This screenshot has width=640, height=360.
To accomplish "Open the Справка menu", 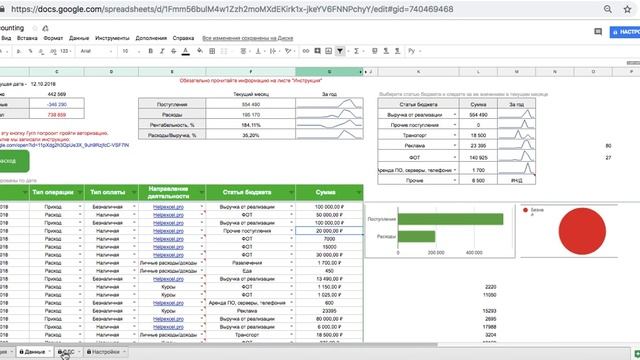I will (183, 38).
